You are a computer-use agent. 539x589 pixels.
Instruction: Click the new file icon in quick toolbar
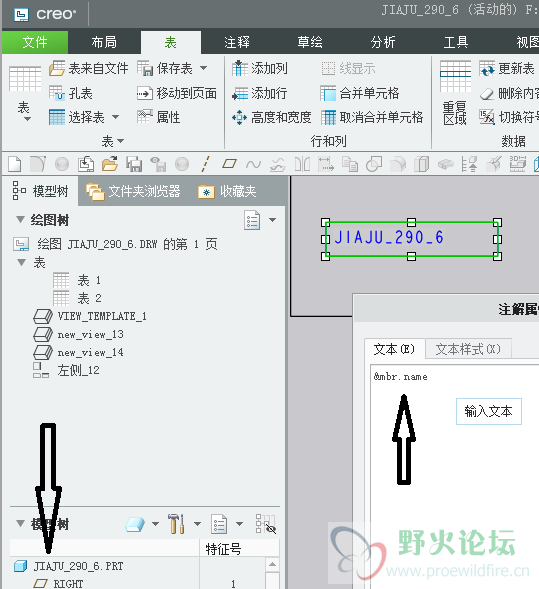(15, 164)
